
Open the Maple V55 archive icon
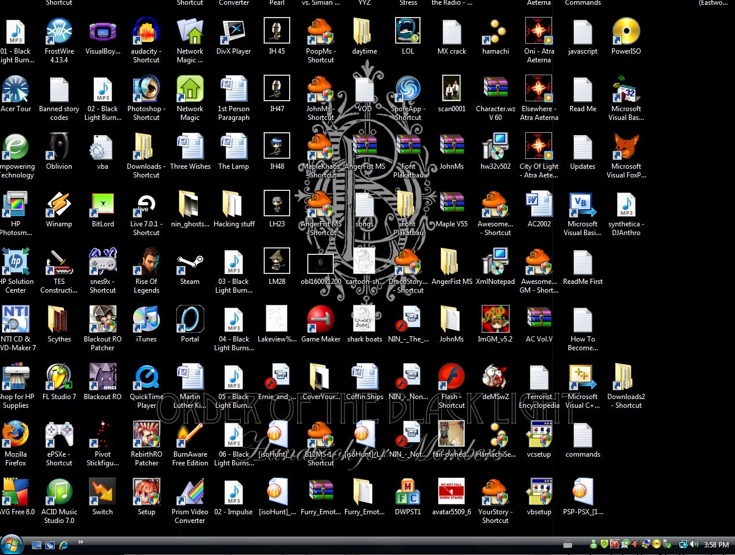451,204
